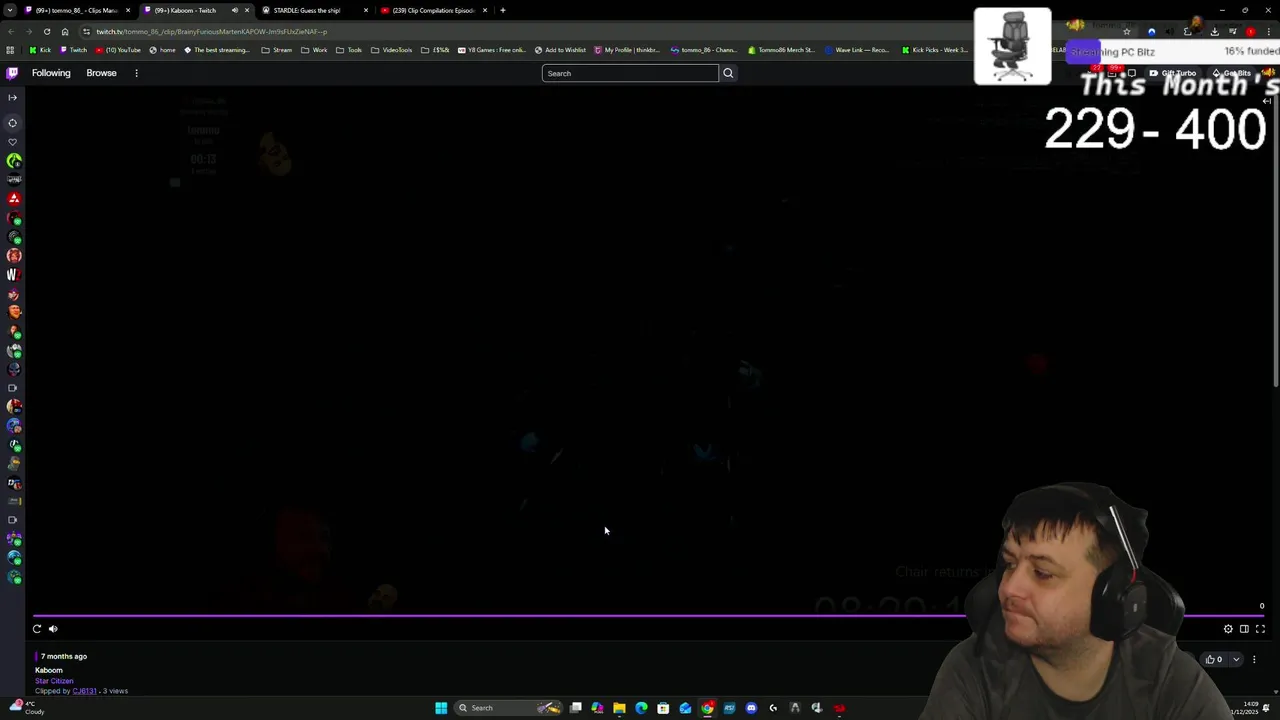Image resolution: width=1280 pixels, height=720 pixels.
Task: Open the three-dot more menu beside Browse
Action: click(x=136, y=73)
